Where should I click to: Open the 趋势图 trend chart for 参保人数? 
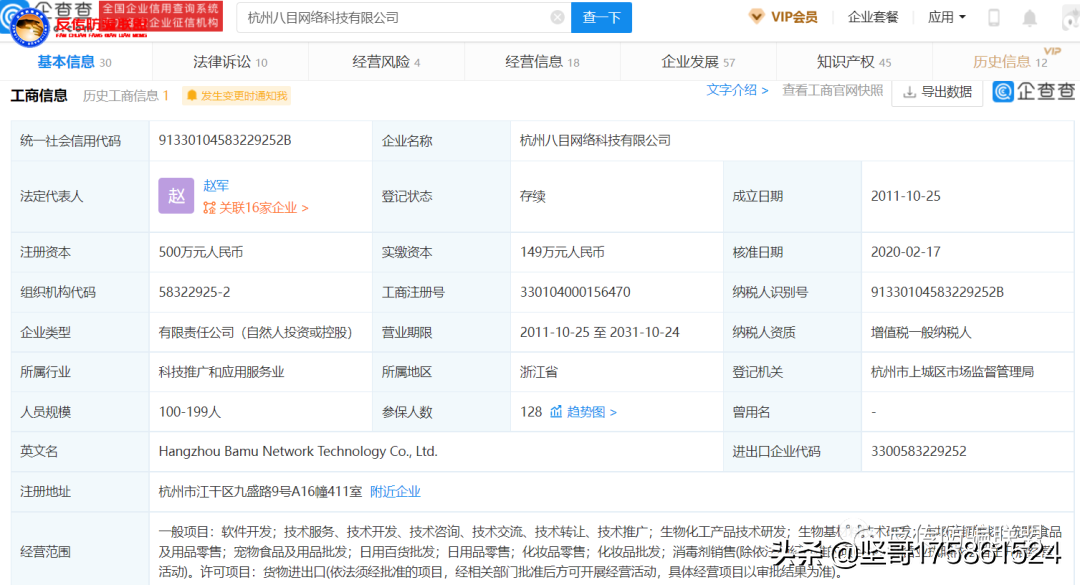point(584,411)
